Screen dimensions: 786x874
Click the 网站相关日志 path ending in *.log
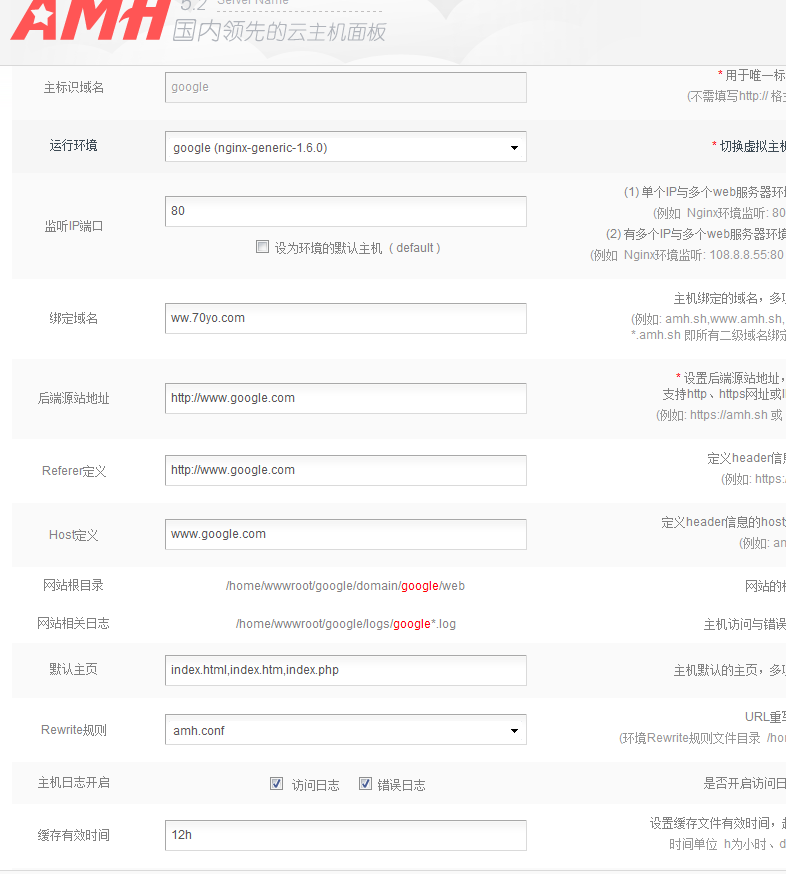click(345, 624)
